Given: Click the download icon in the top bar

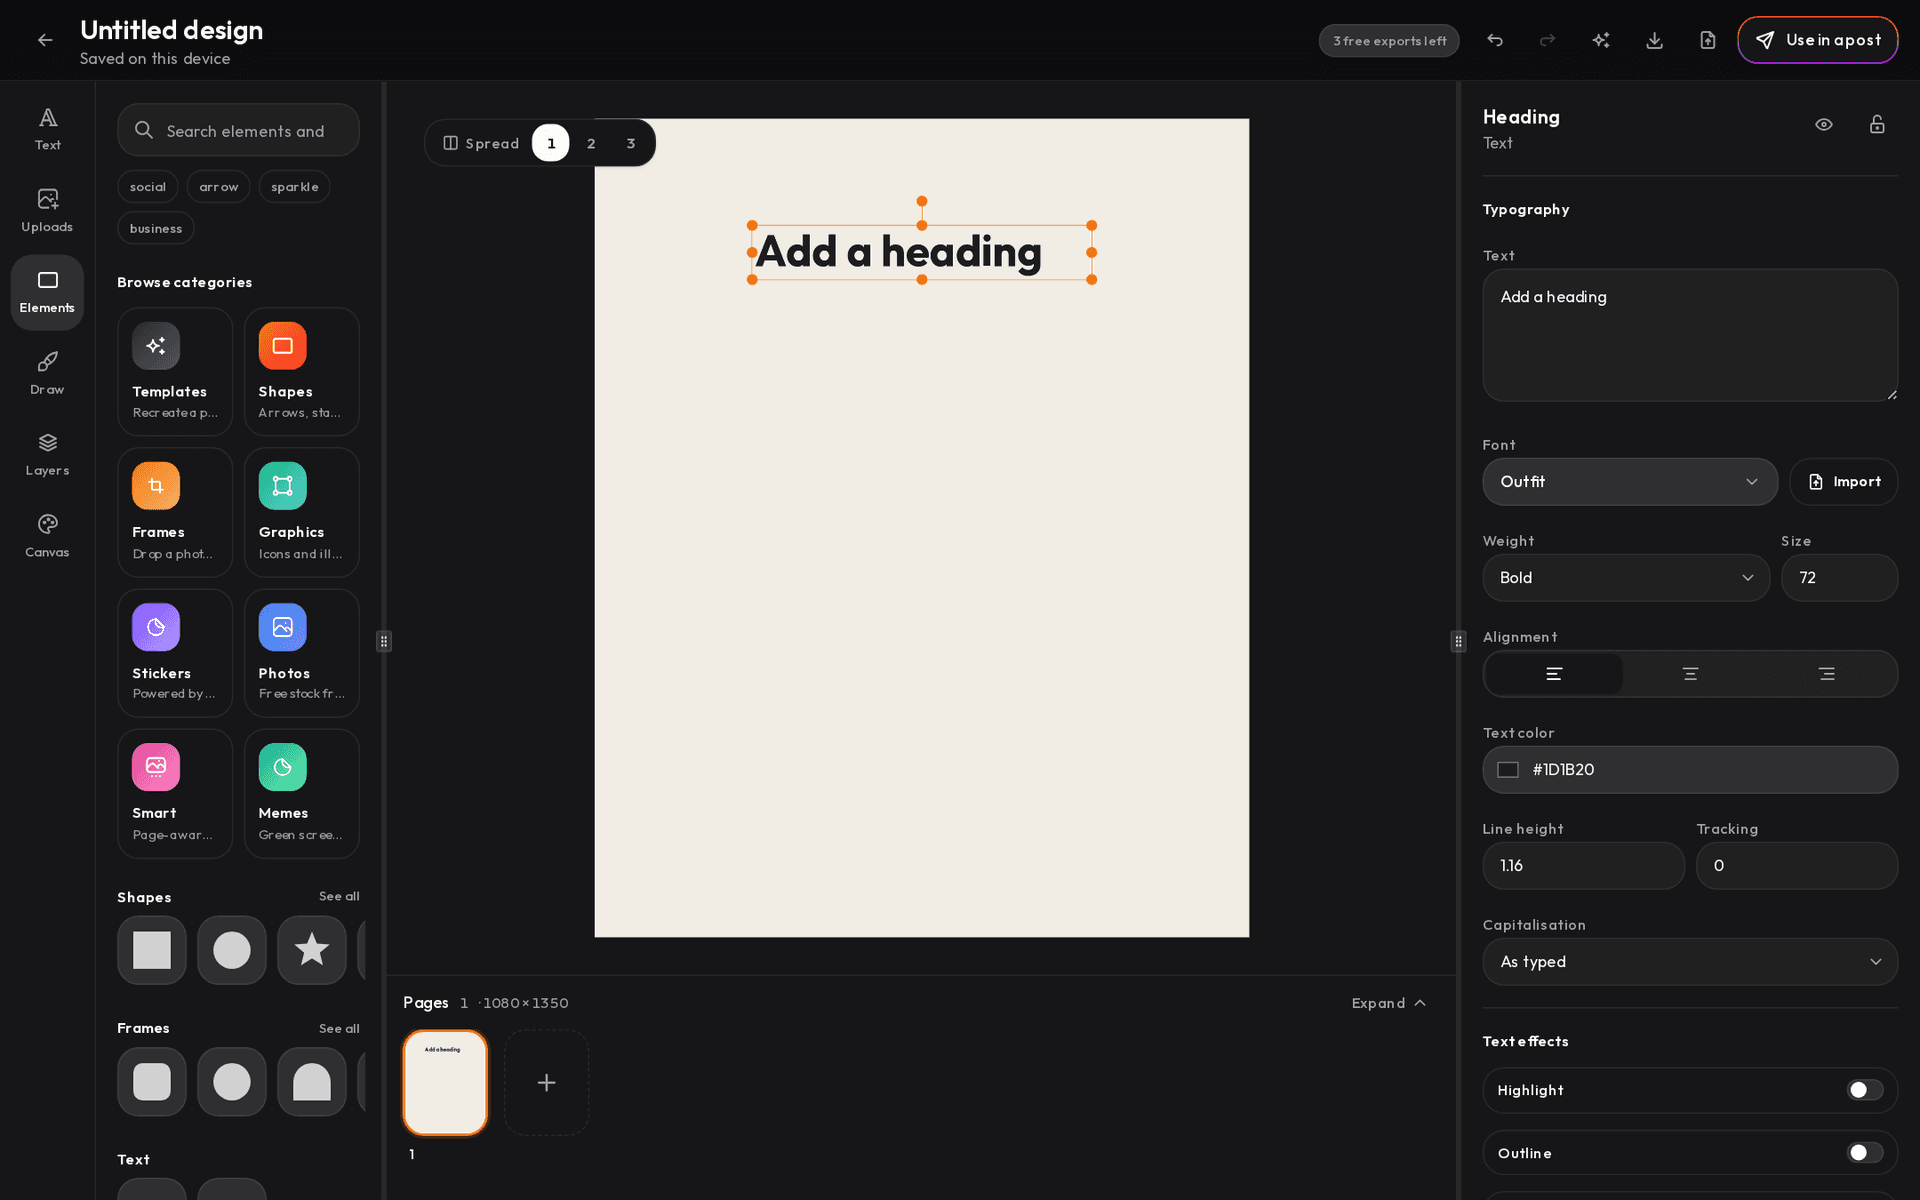Looking at the screenshot, I should point(1655,40).
